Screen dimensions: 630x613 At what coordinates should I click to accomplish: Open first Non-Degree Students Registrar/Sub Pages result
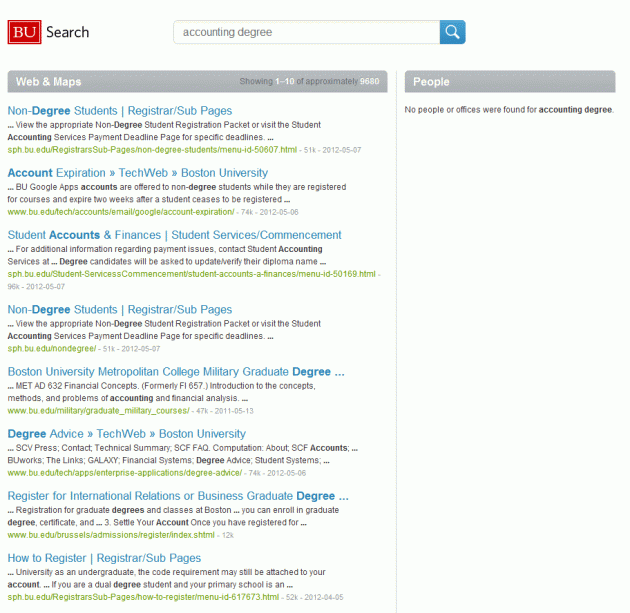[x=120, y=110]
